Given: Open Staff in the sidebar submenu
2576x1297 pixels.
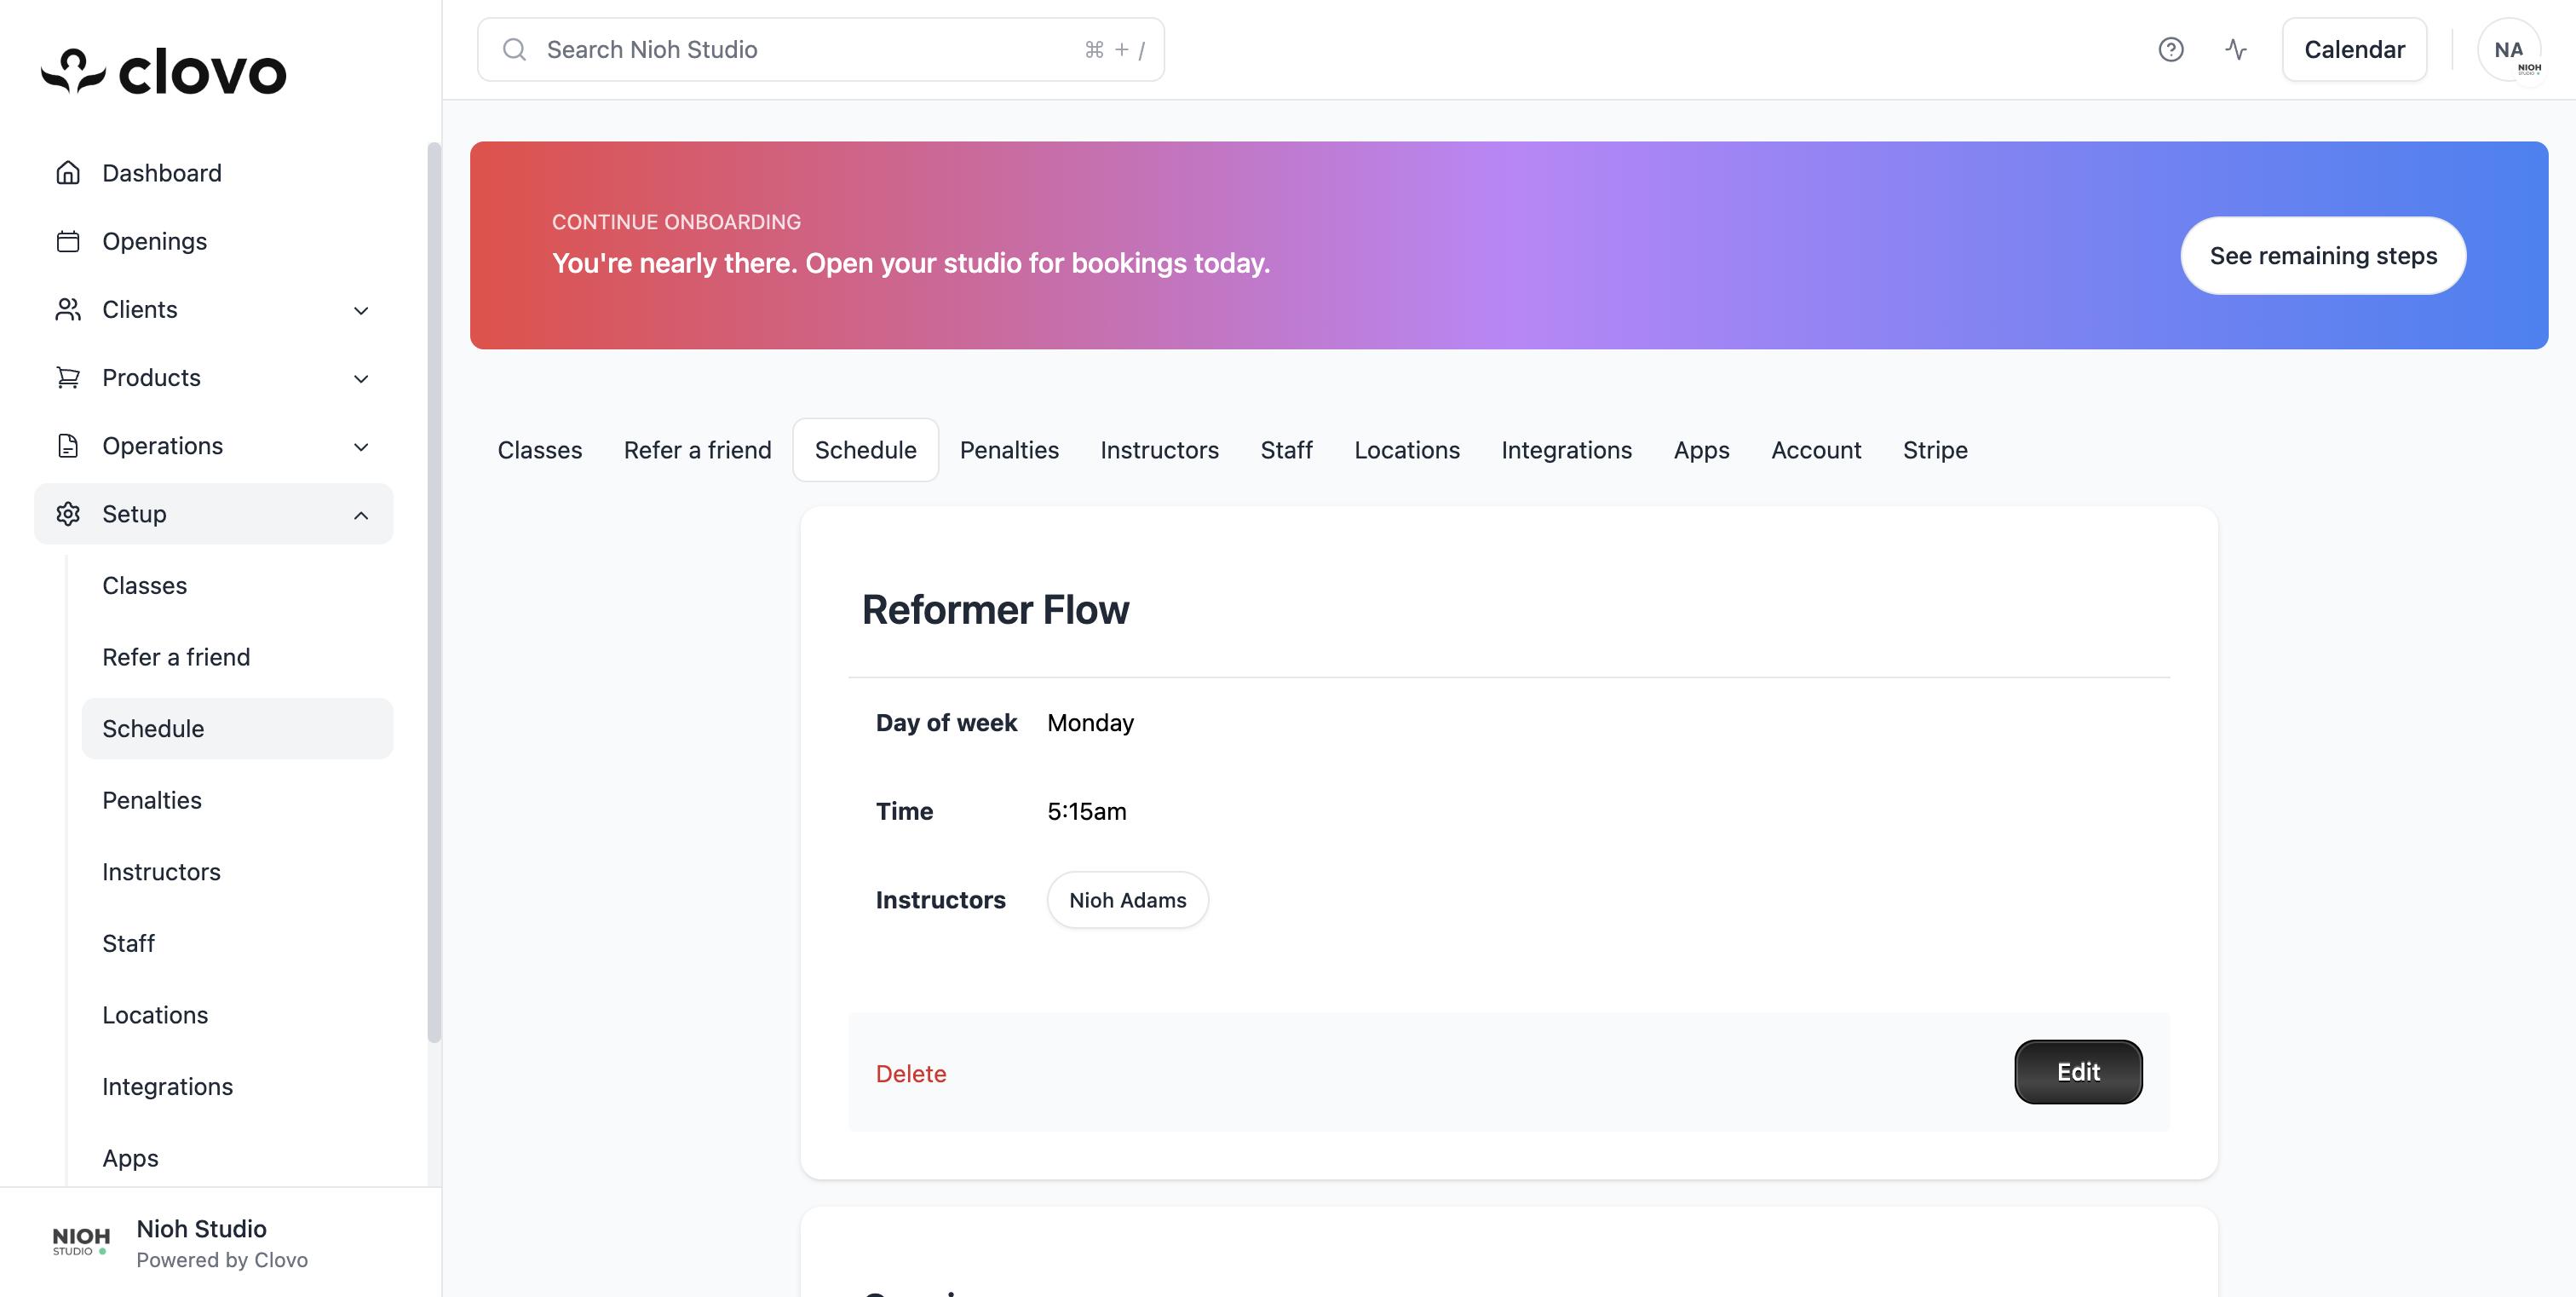Looking at the screenshot, I should [x=238, y=943].
